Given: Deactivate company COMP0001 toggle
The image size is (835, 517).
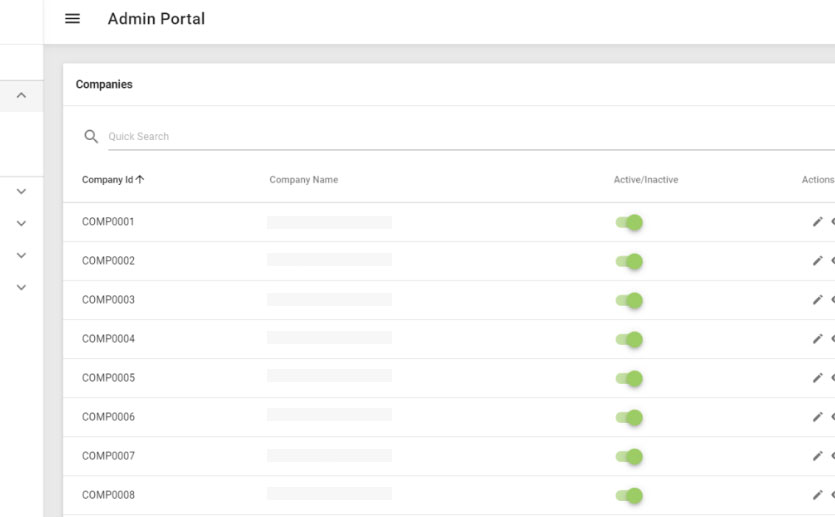Looking at the screenshot, I should [x=629, y=222].
